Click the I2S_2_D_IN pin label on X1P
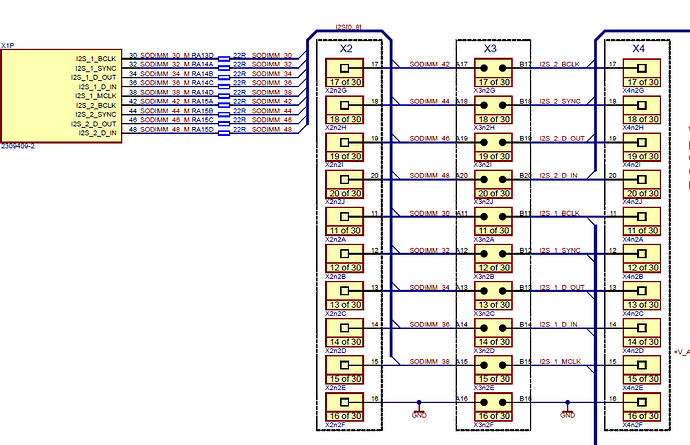 pos(97,132)
